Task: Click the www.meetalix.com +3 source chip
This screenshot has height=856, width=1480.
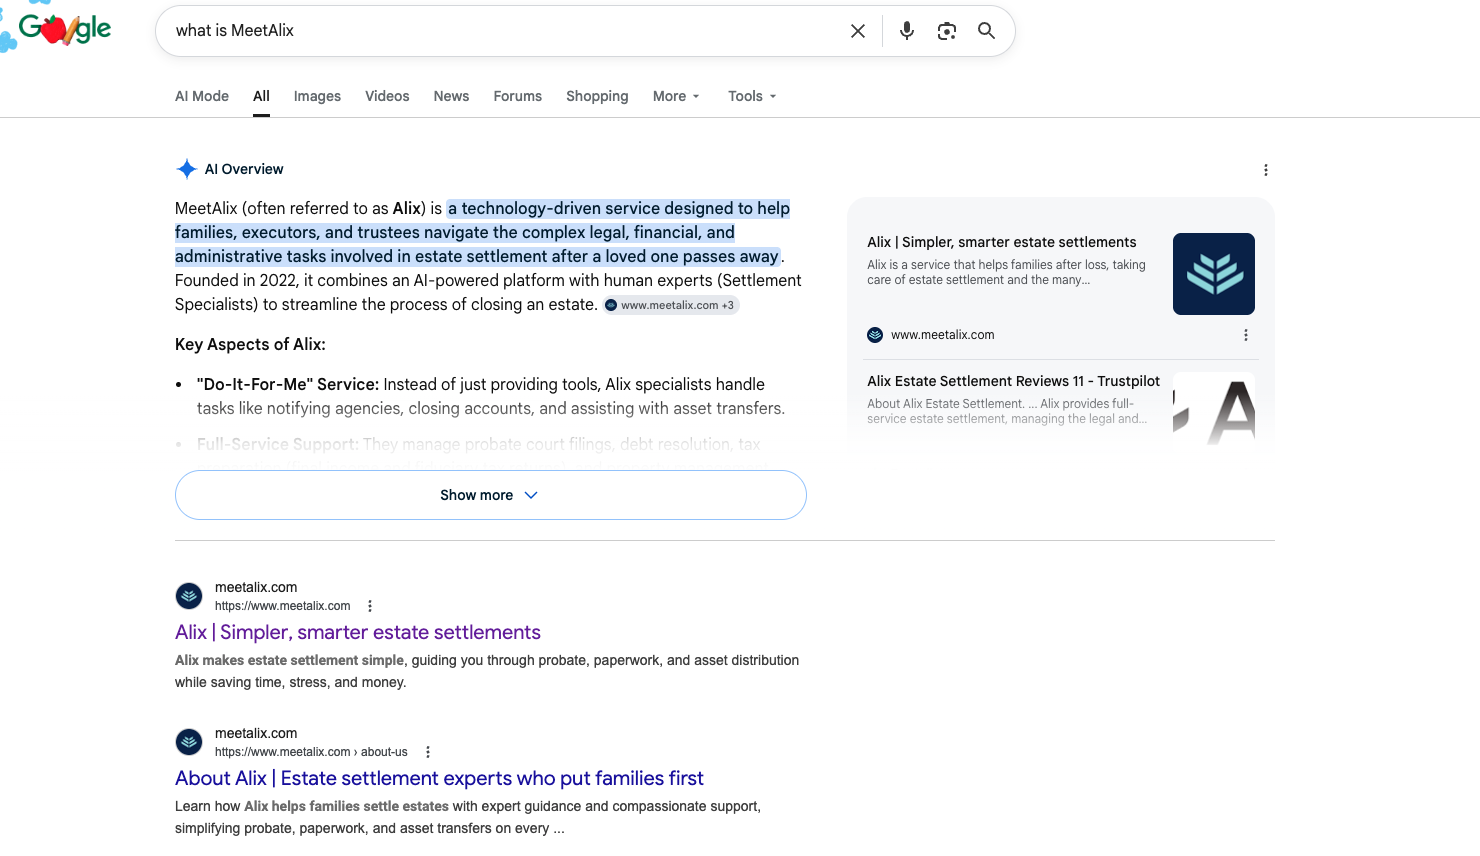Action: point(671,305)
